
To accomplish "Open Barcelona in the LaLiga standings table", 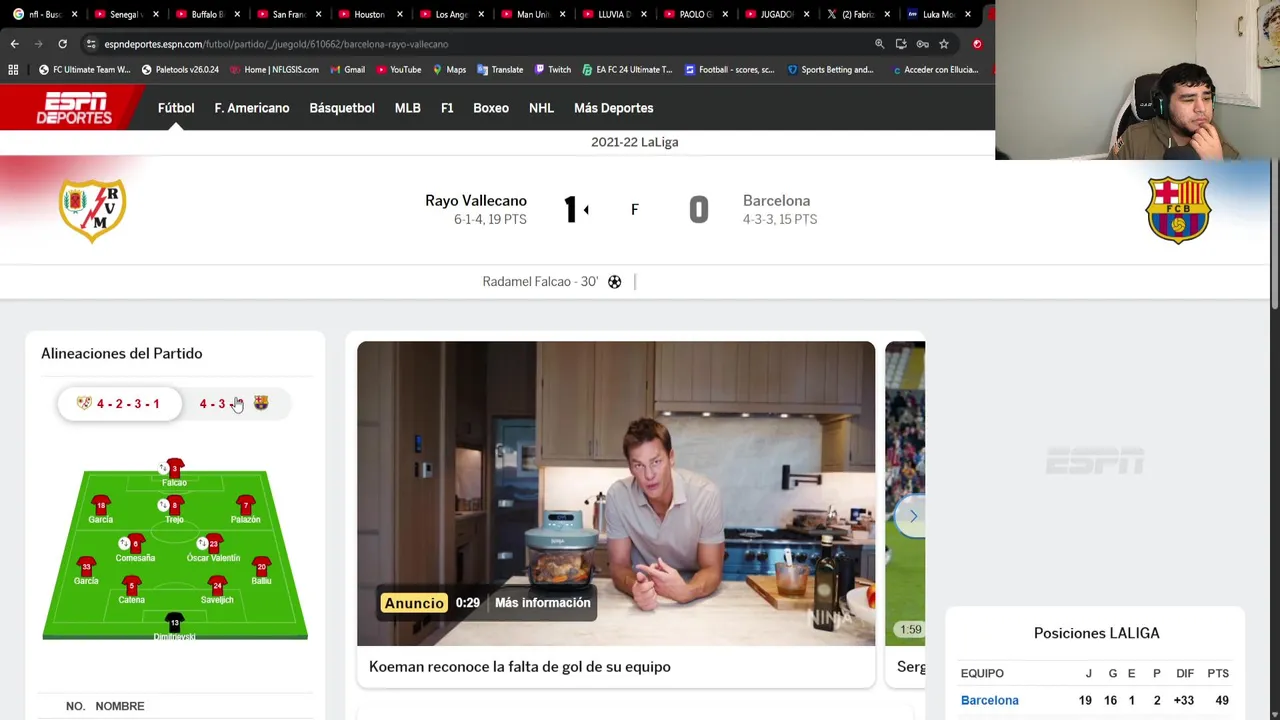I will coord(990,700).
